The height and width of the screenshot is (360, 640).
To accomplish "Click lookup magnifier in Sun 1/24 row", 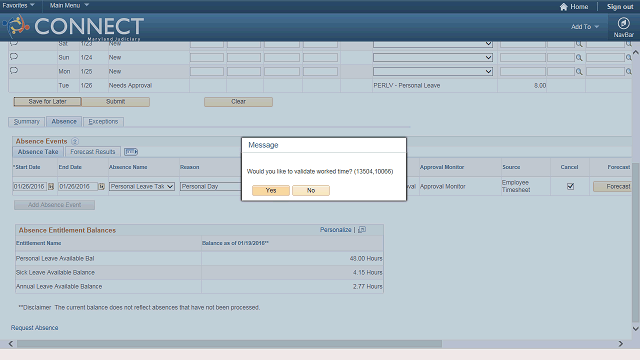I will (579, 58).
